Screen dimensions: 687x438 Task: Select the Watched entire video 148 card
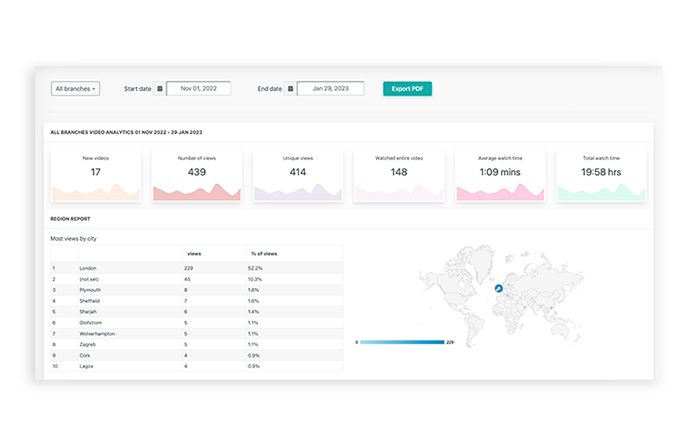(399, 175)
